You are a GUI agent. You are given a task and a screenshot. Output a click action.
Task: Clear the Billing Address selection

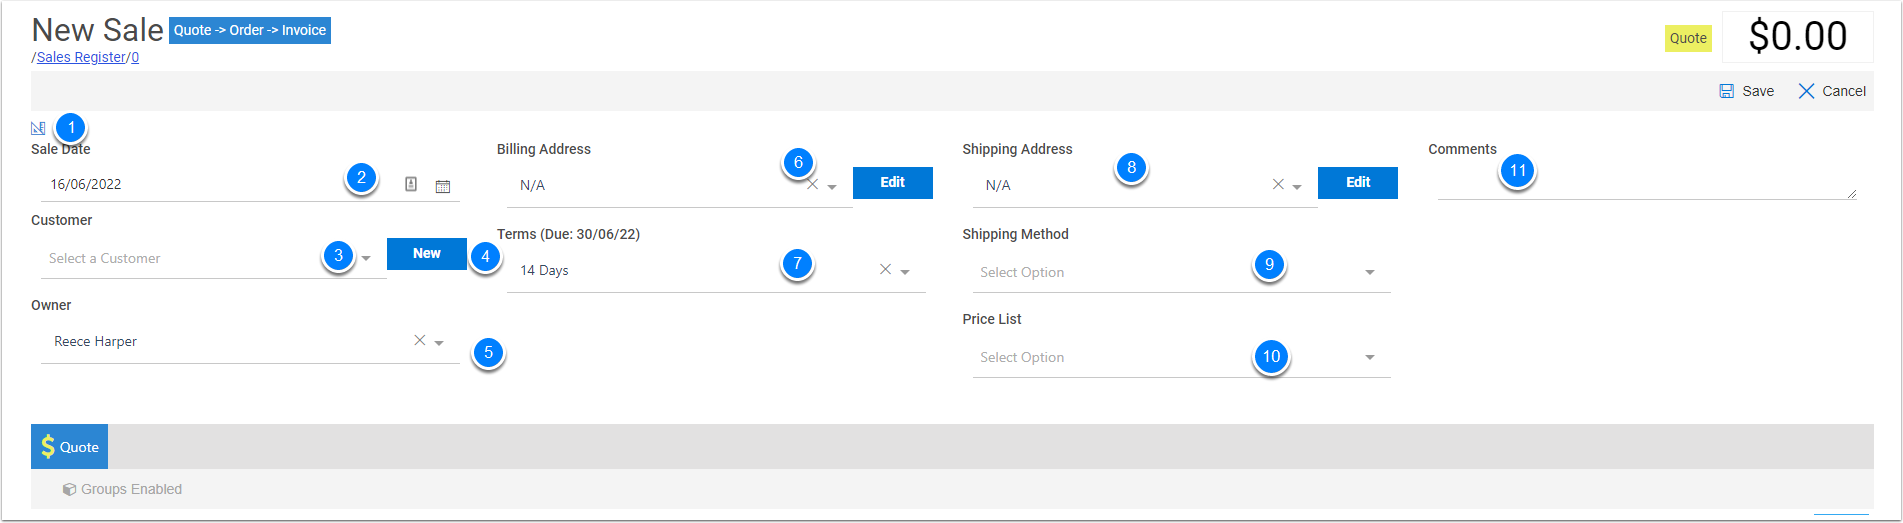click(x=813, y=185)
